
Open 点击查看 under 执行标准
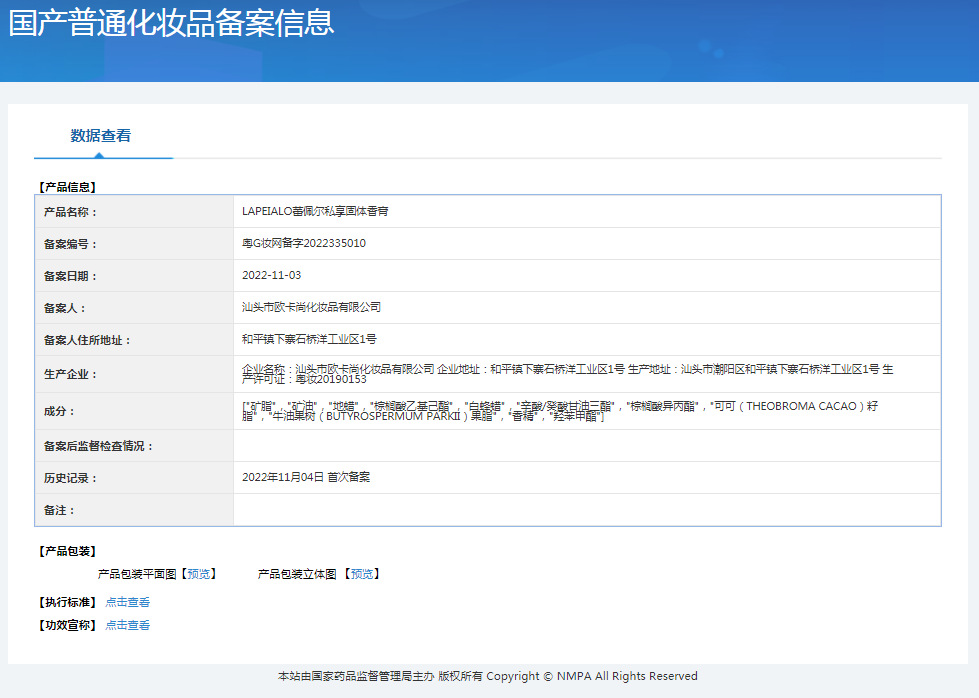coord(127,601)
